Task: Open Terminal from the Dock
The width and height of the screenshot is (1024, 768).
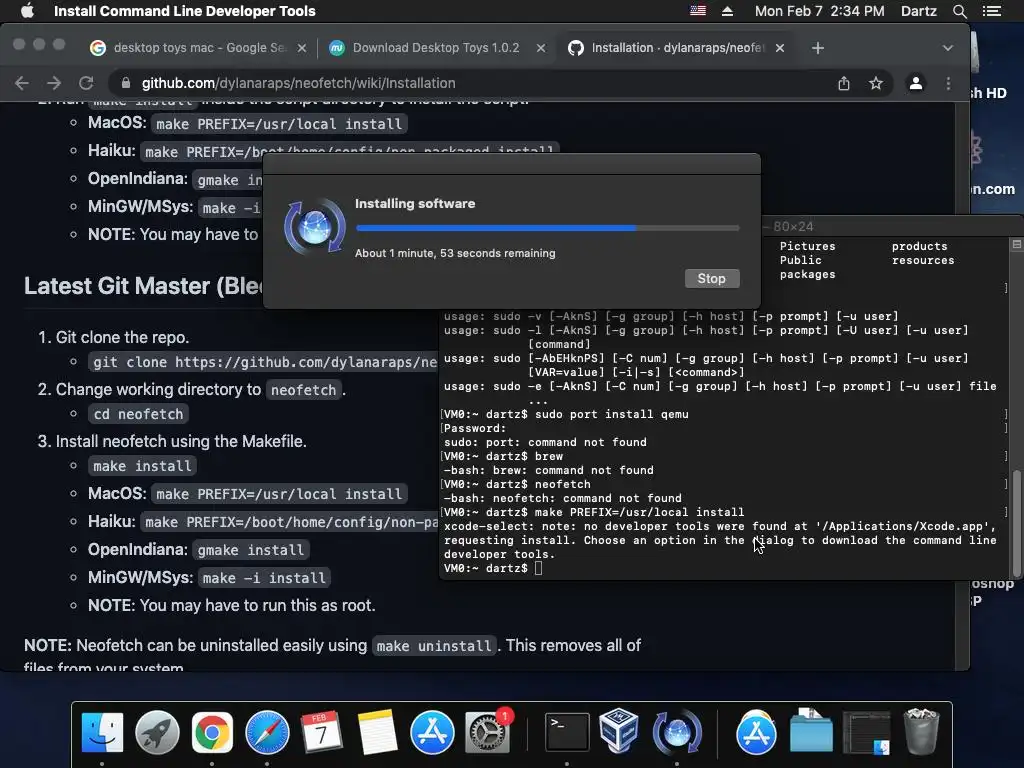Action: point(567,732)
